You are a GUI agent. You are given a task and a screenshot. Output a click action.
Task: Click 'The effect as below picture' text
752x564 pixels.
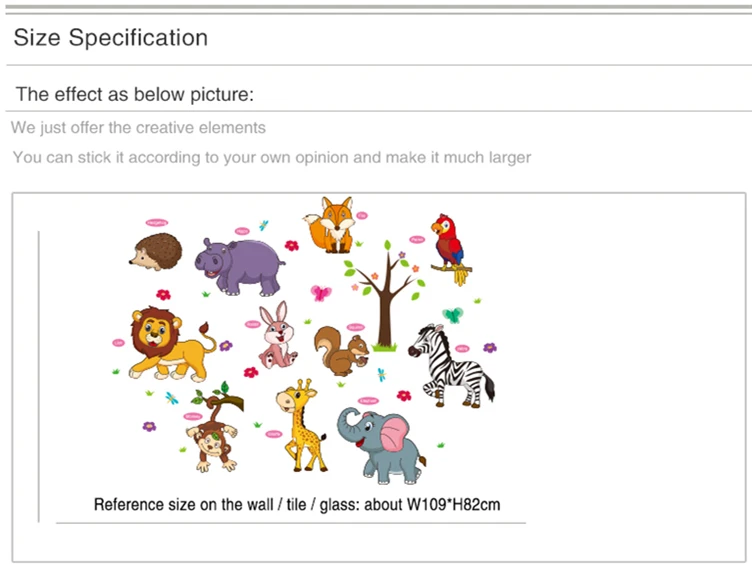(135, 94)
